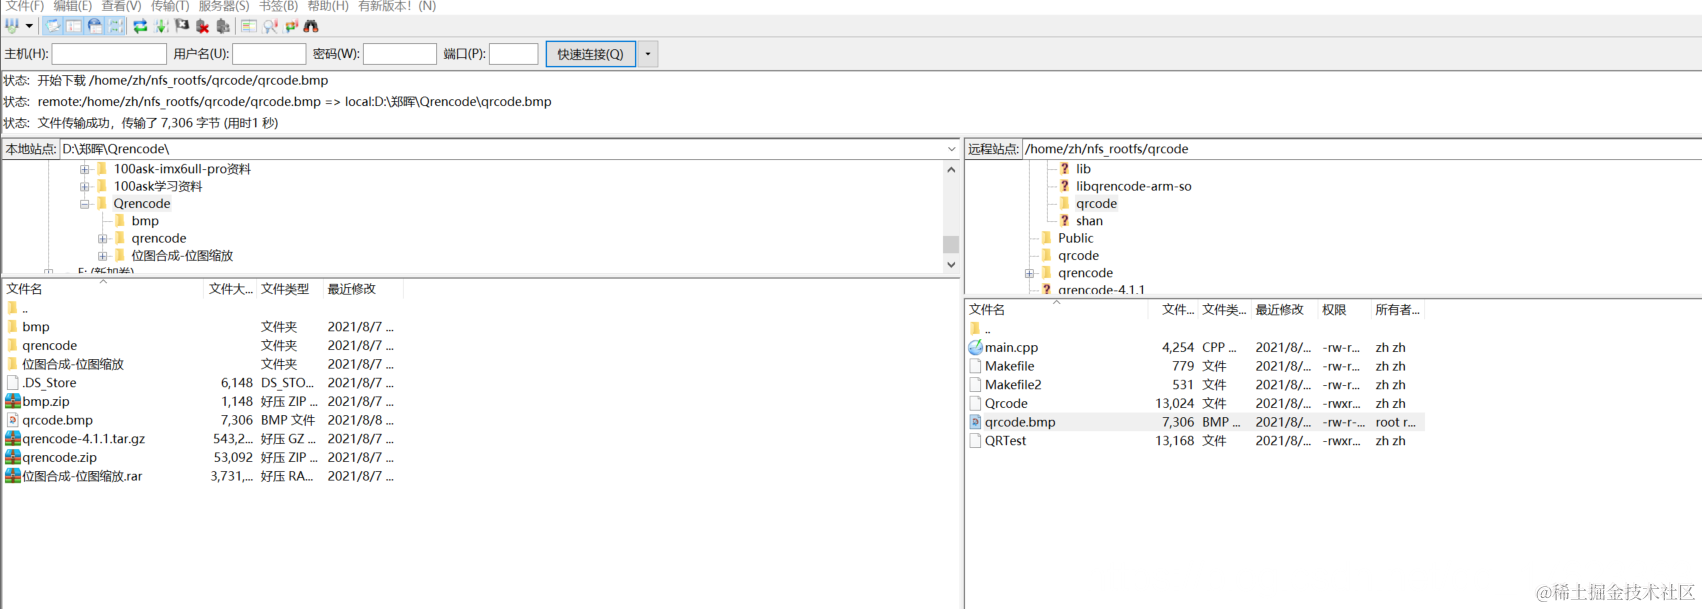Click the main.cpp file icon
Viewport: 1702px width, 609px height.
(976, 347)
